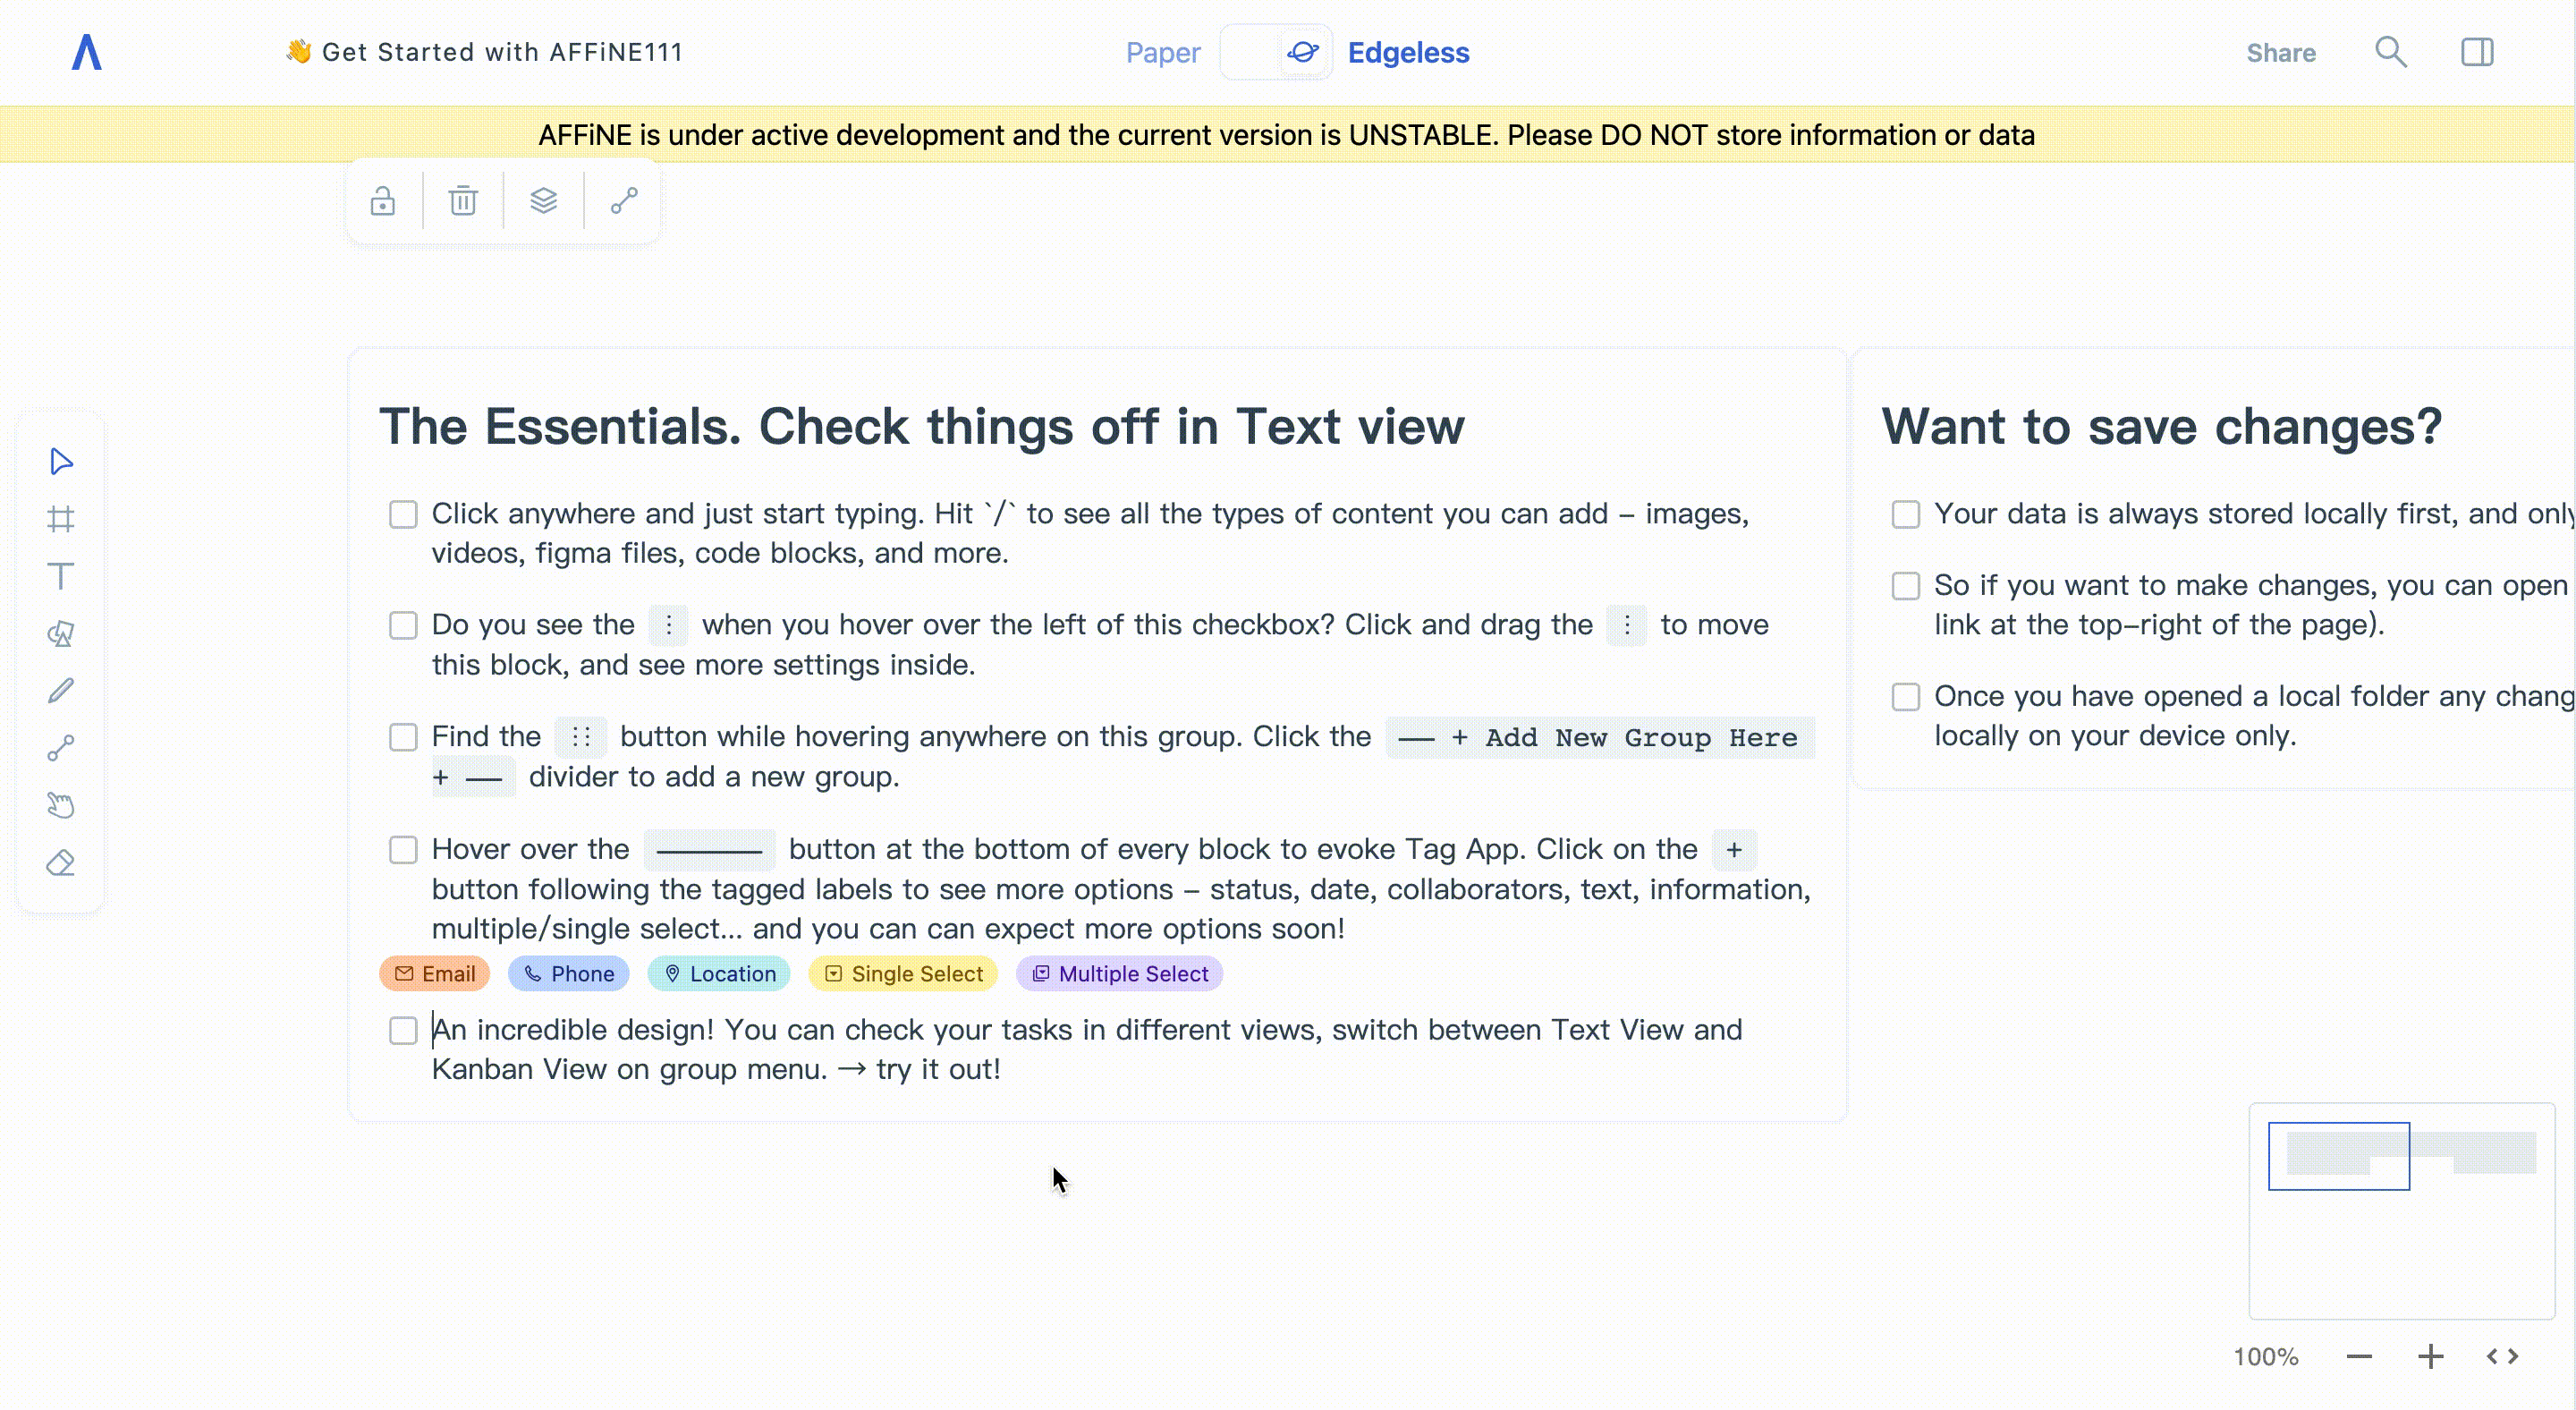This screenshot has width=2576, height=1410.
Task: Check 'Once you have opened a local folder' checkbox
Action: pyautogui.click(x=1906, y=697)
